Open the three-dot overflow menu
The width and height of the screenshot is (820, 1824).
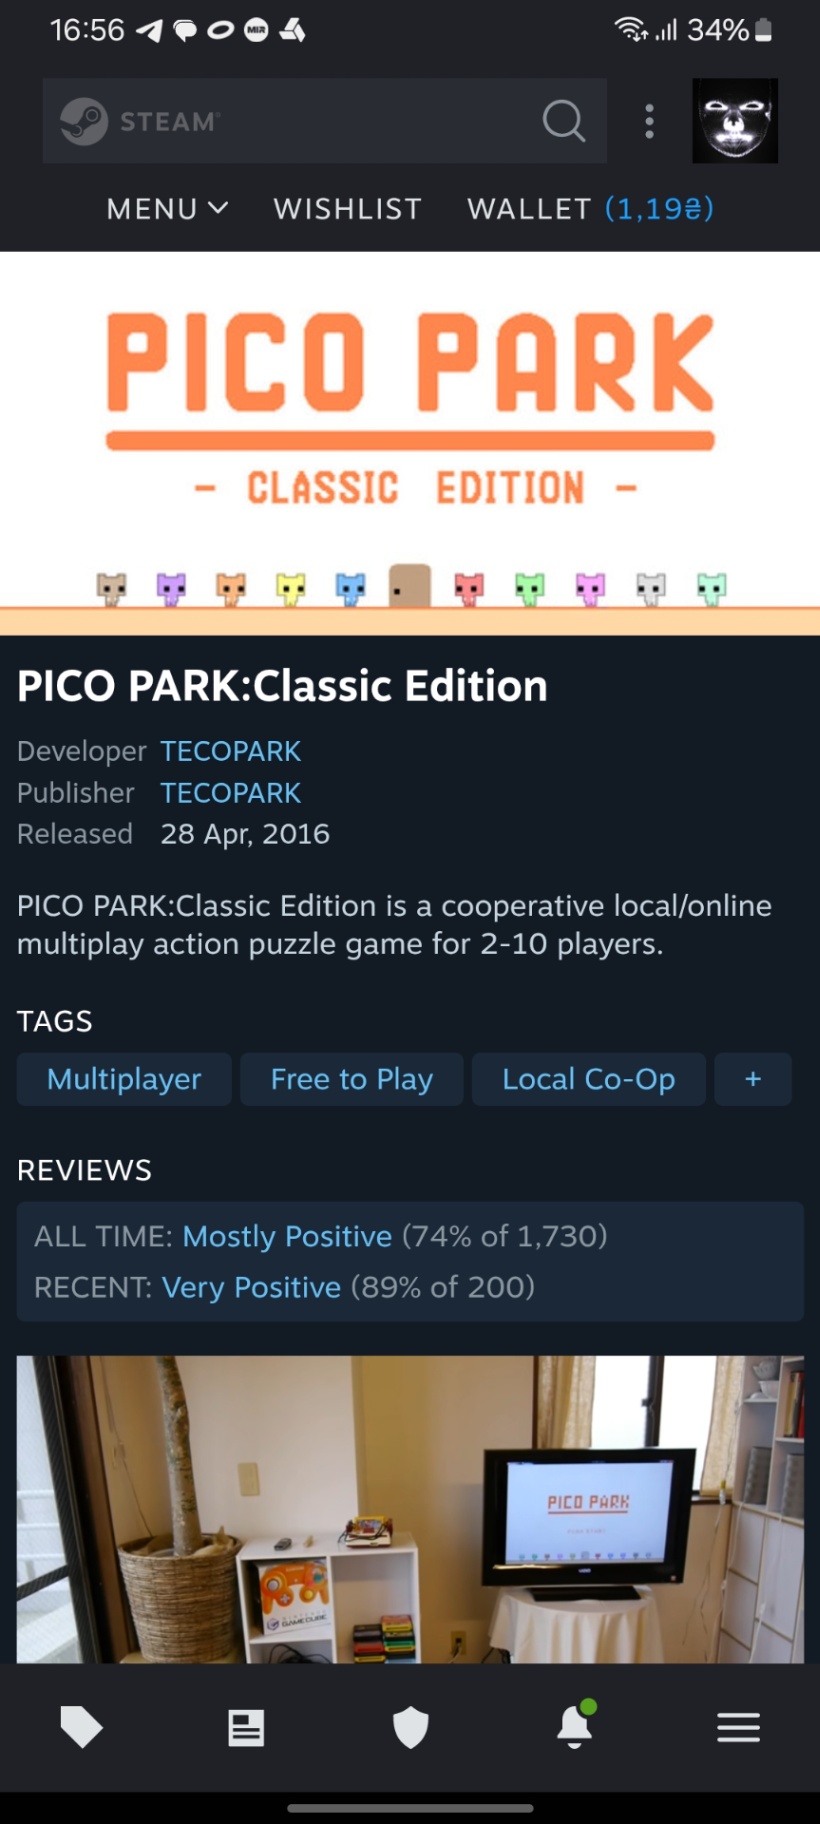[x=650, y=121]
